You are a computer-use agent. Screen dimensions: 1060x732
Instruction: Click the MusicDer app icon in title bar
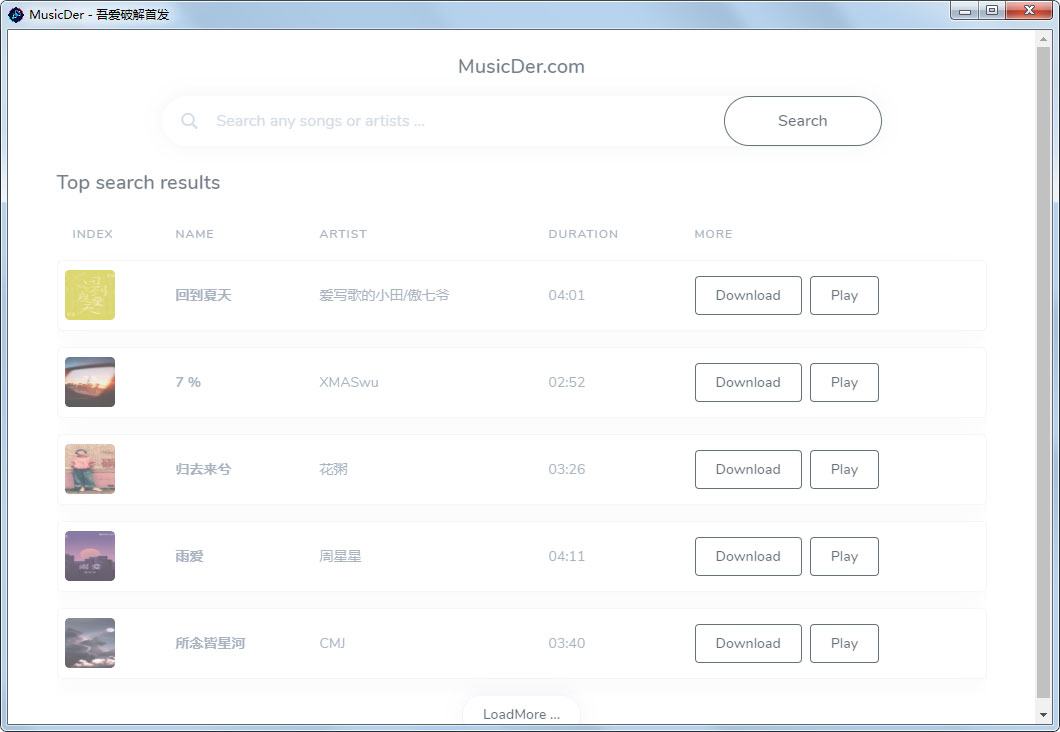(x=16, y=14)
